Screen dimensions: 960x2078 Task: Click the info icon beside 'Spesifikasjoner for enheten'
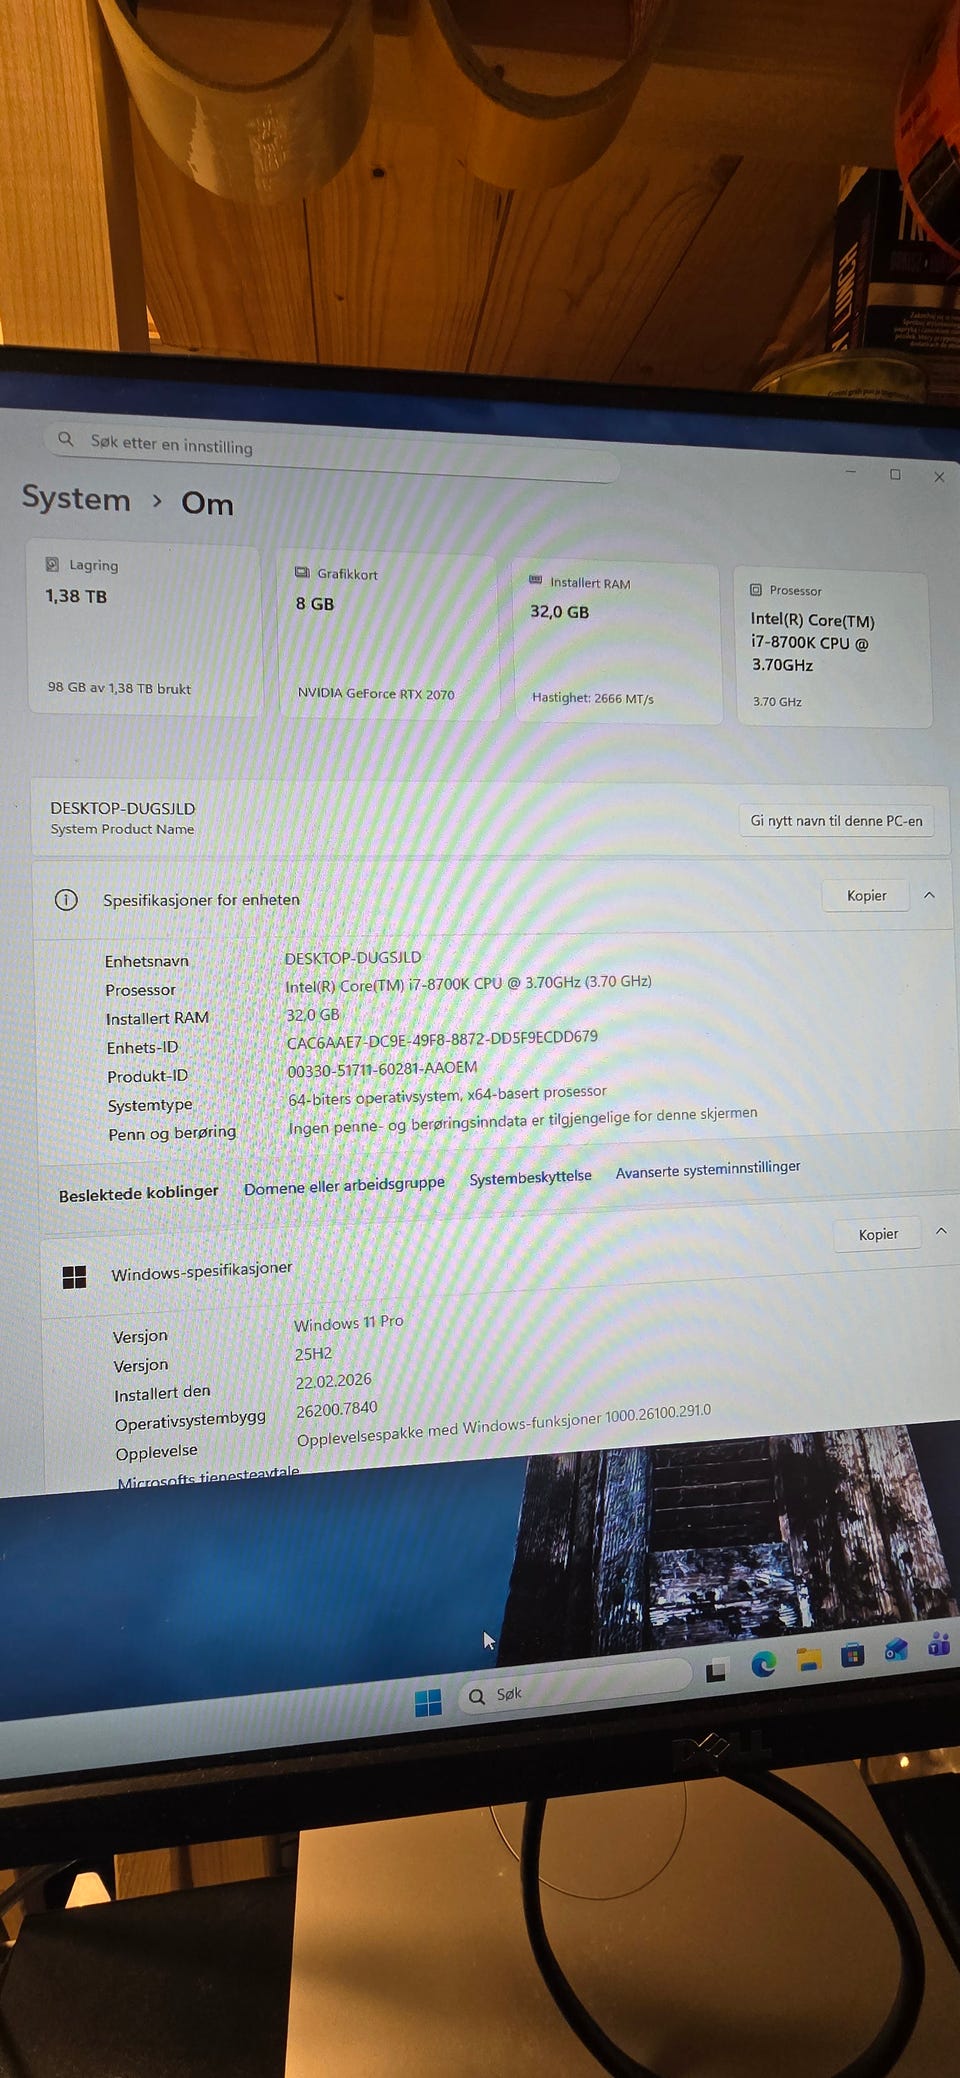click(66, 900)
